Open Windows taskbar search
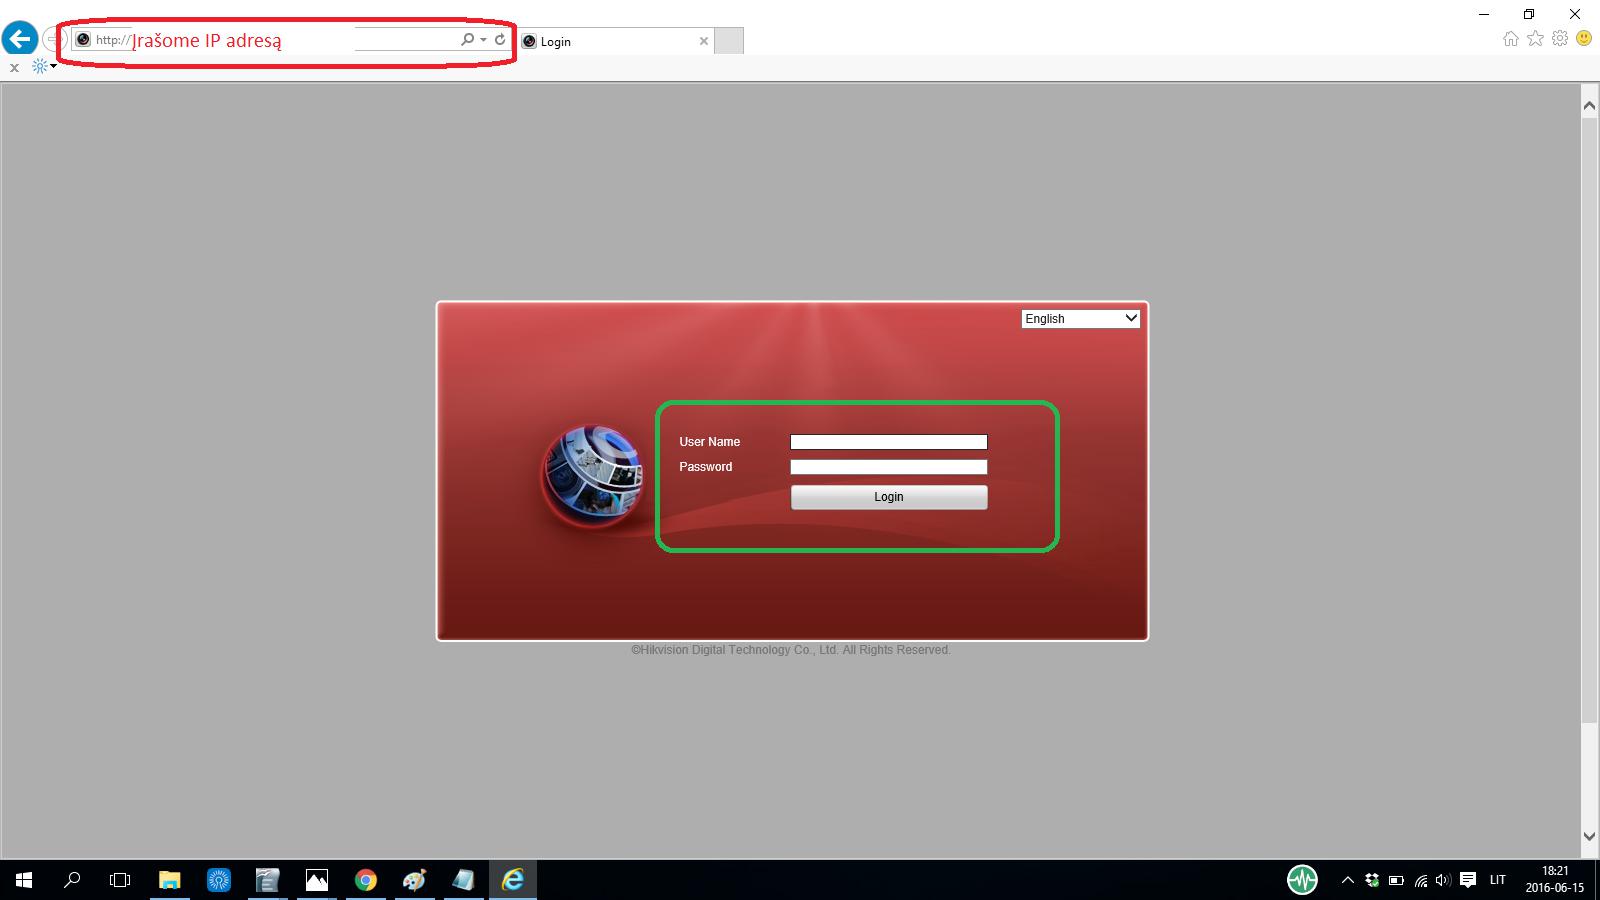 pos(72,880)
